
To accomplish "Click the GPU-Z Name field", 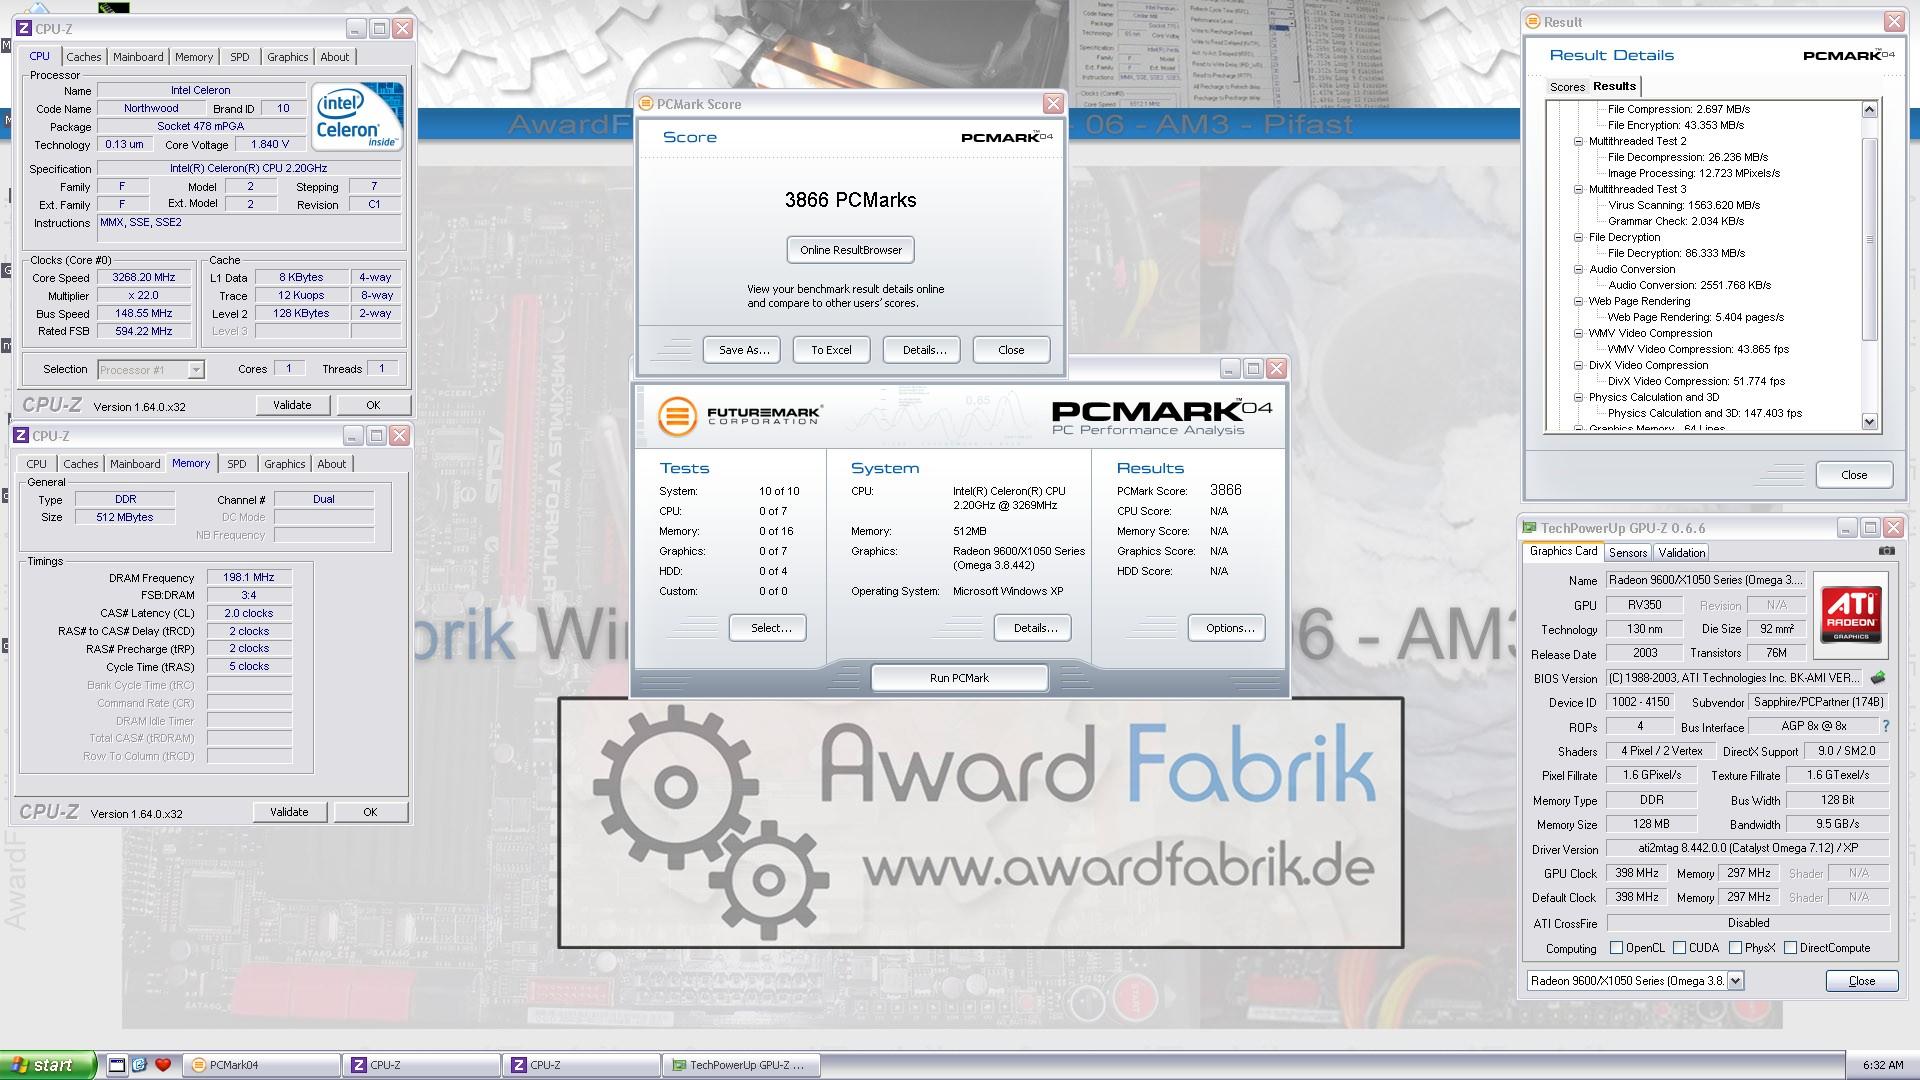I will click(1705, 580).
